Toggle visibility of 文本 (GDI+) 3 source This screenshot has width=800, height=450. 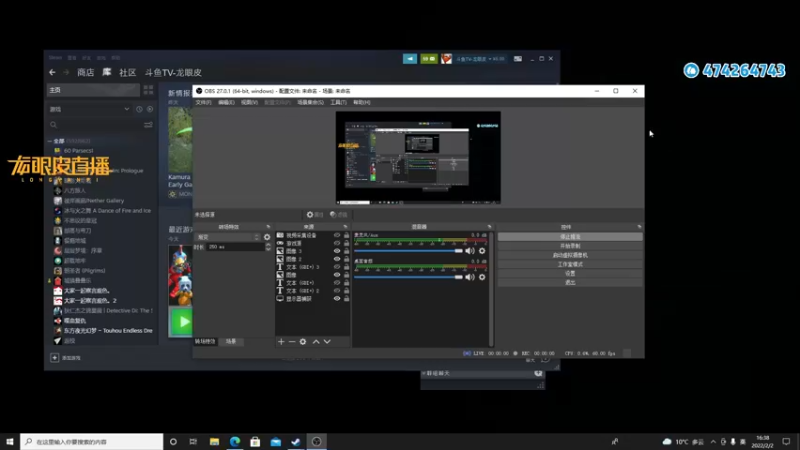[337, 267]
